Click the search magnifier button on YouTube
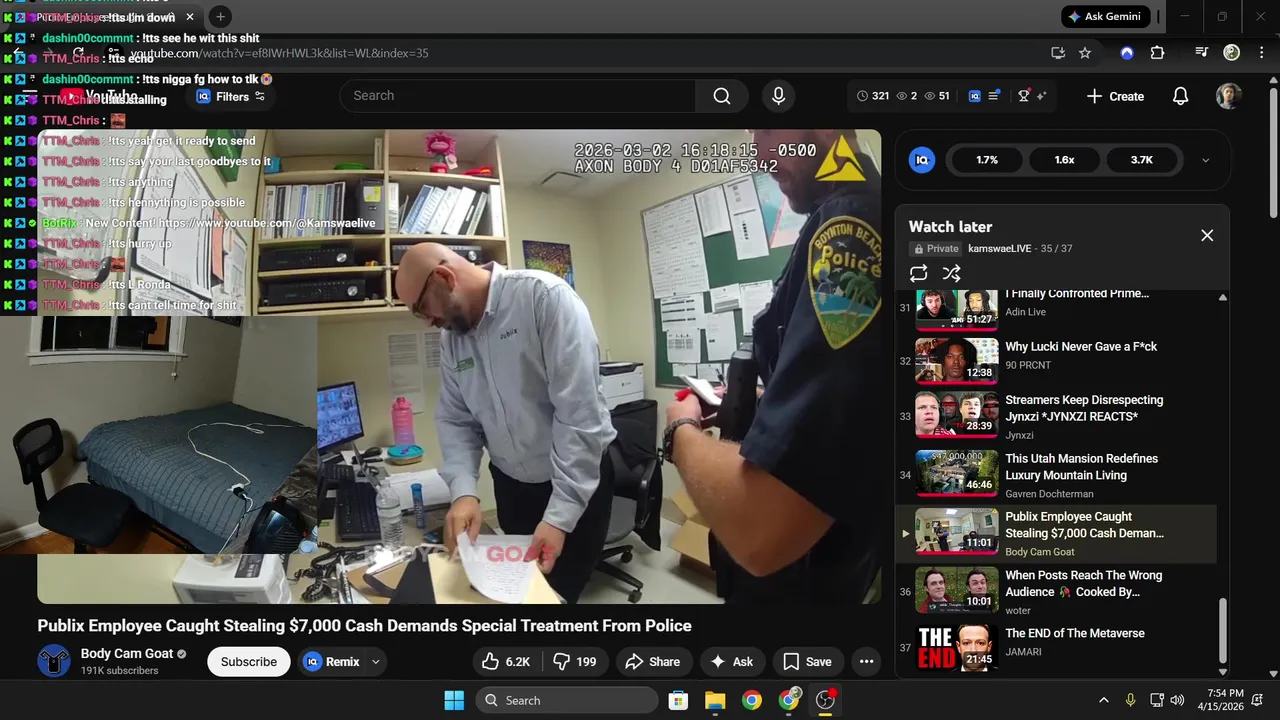This screenshot has width=1280, height=720. point(721,96)
